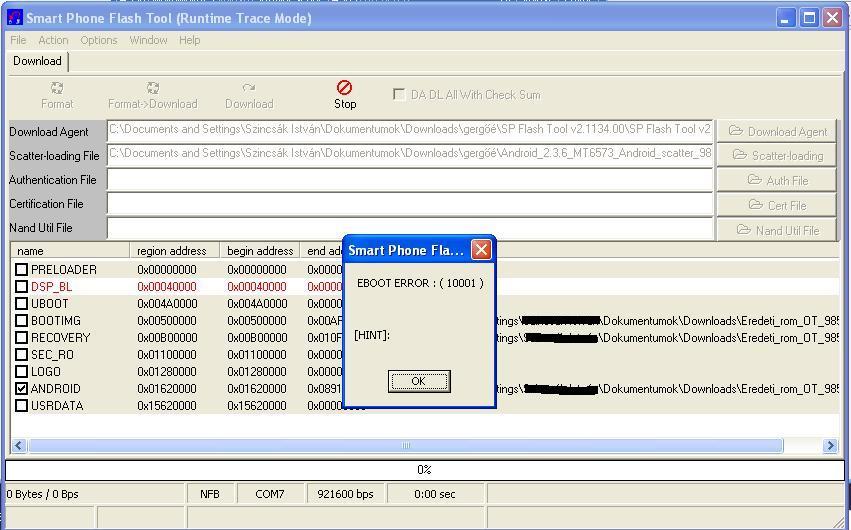The height and width of the screenshot is (530, 851).
Task: Click the Format->Download toolbar icon
Action: pos(153,88)
